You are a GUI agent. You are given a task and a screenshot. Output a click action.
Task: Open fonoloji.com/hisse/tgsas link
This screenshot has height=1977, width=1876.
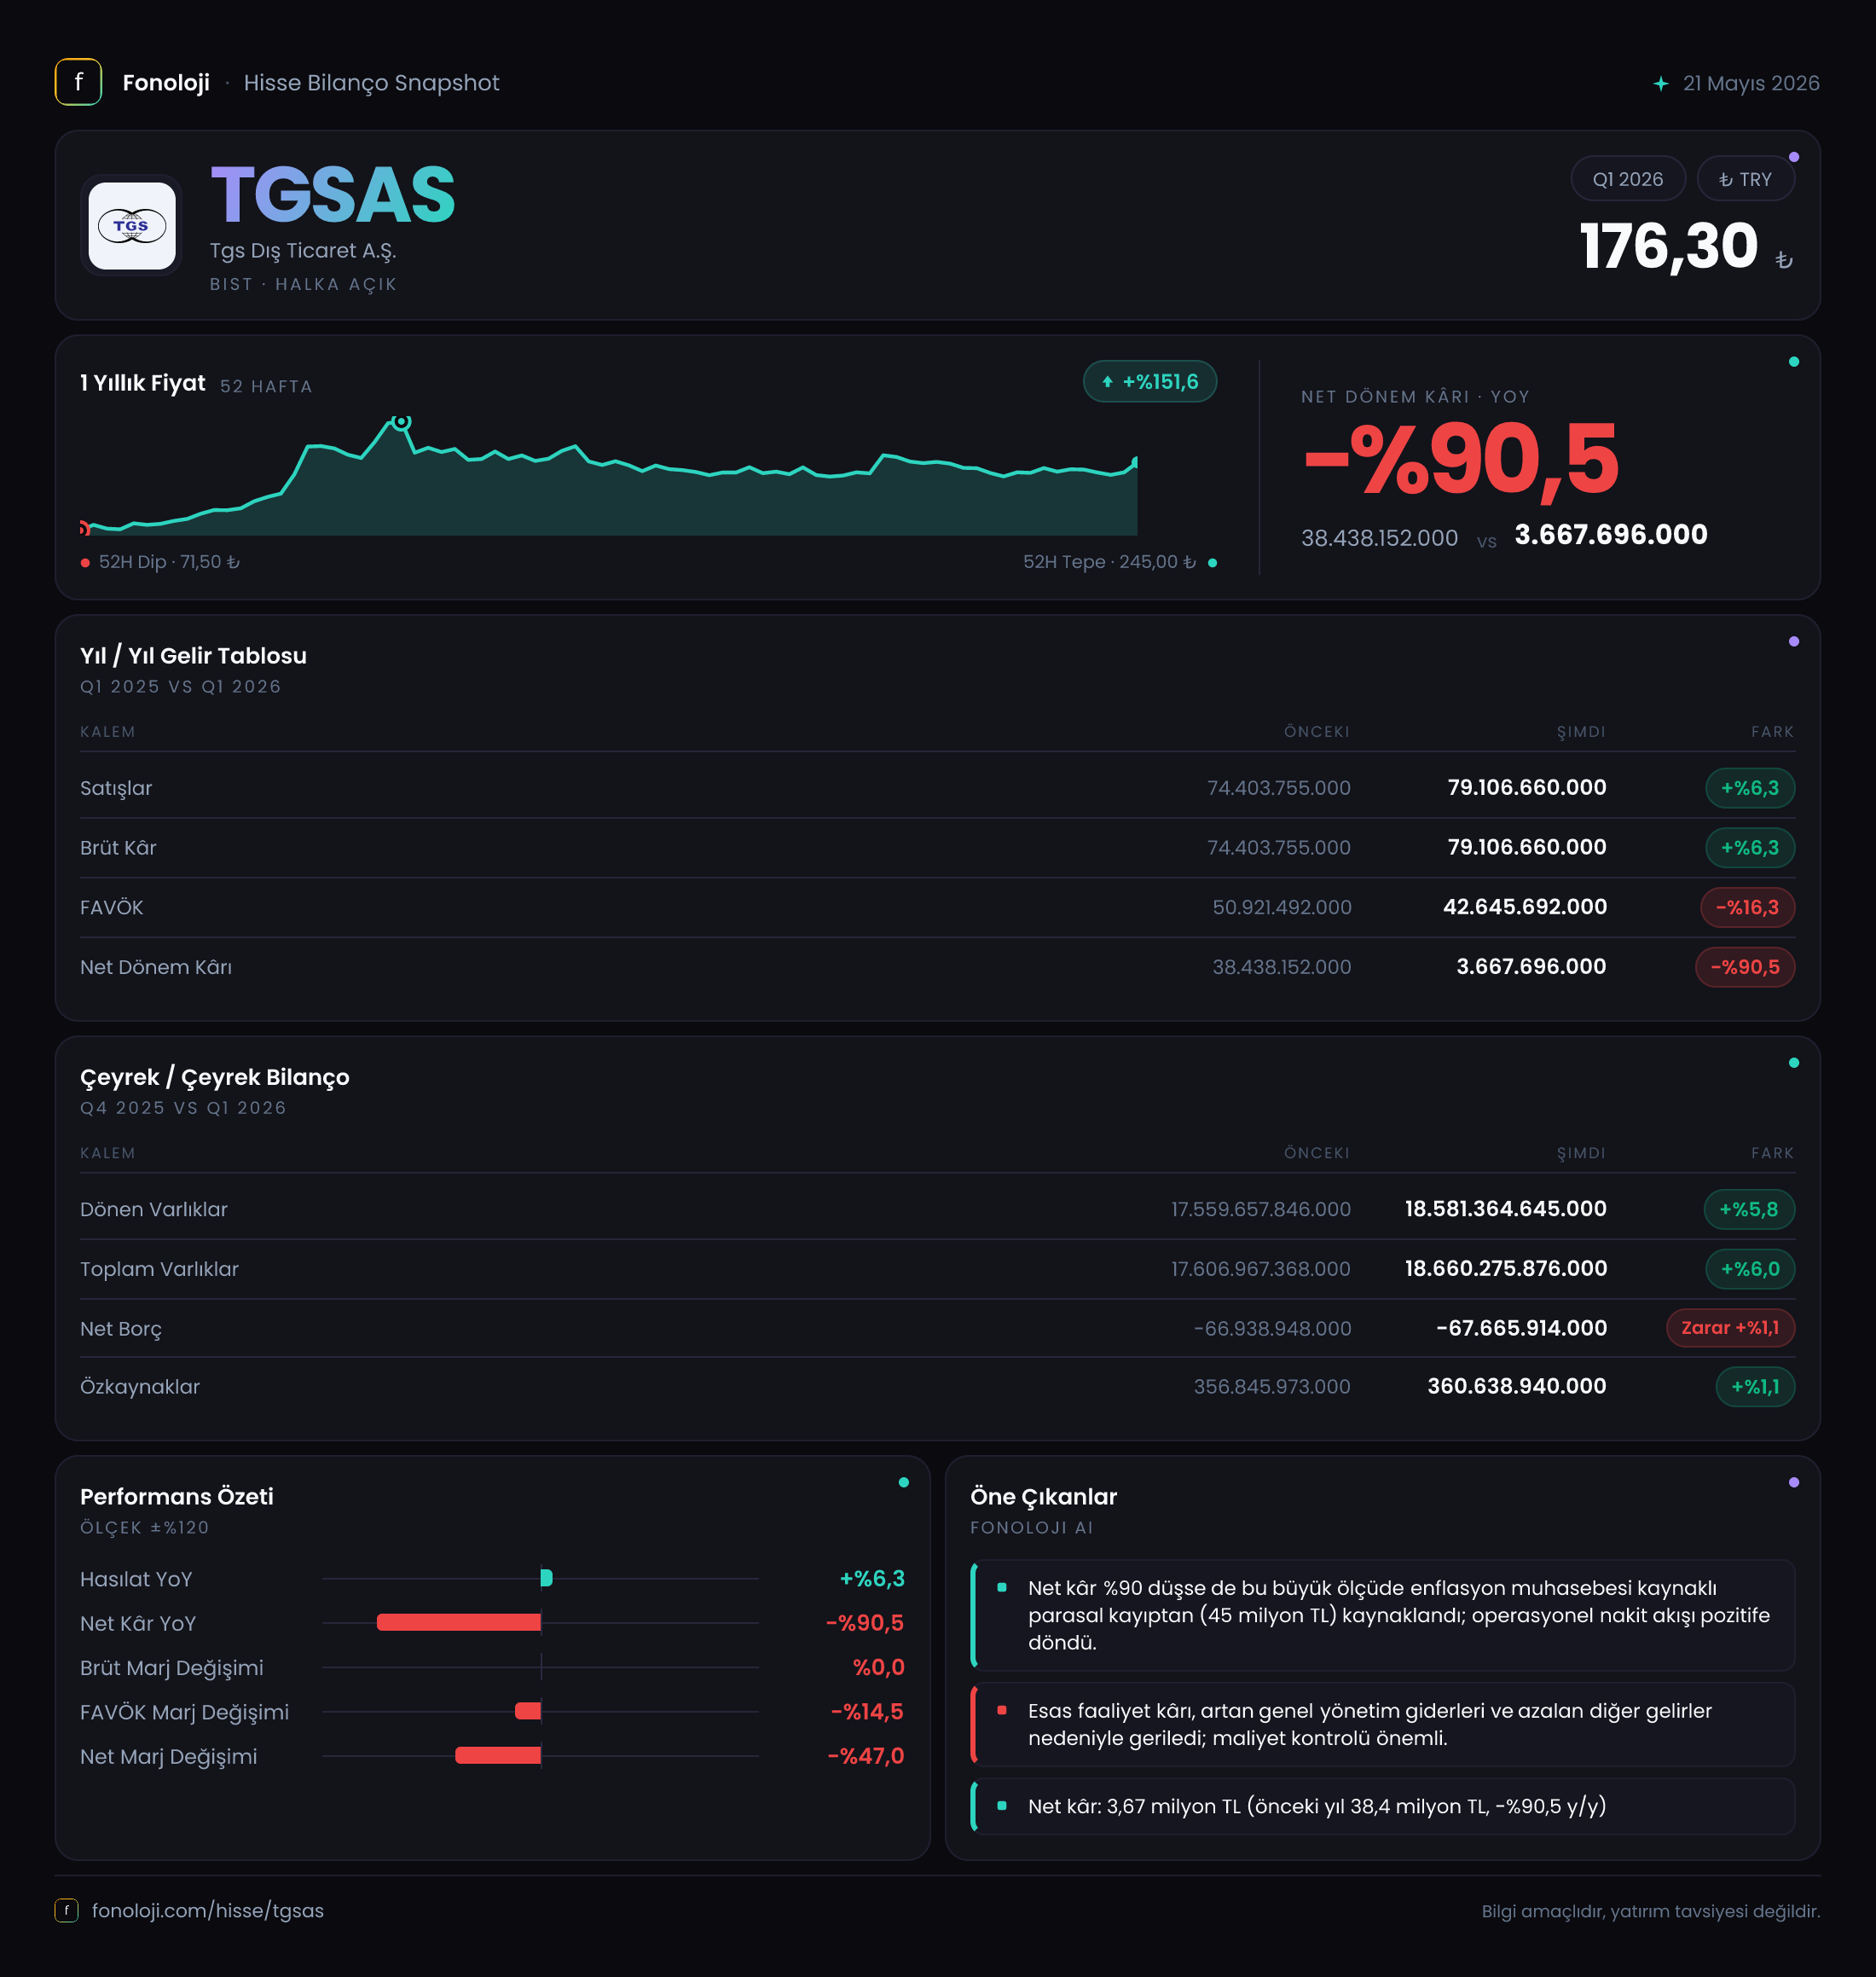[x=207, y=1910]
